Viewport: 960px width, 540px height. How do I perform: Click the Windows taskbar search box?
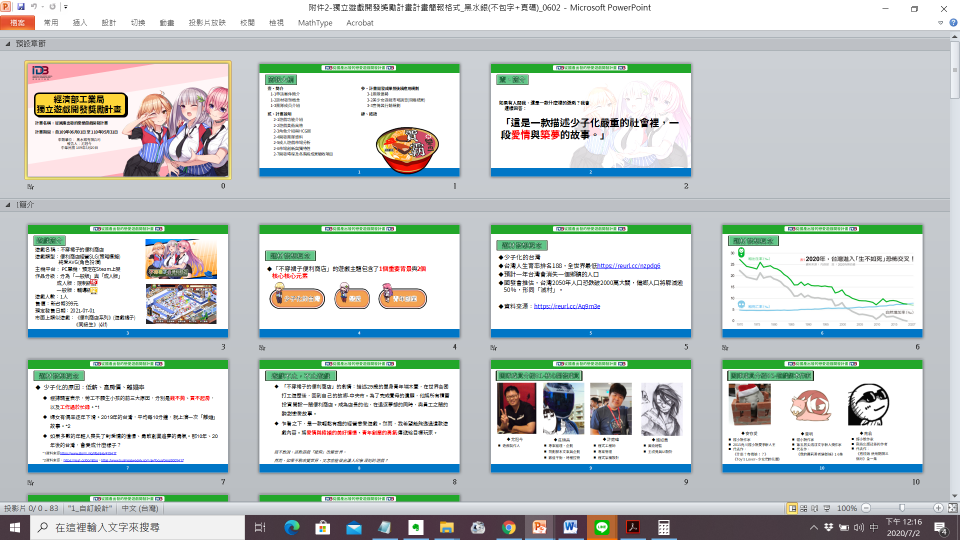coord(138,527)
